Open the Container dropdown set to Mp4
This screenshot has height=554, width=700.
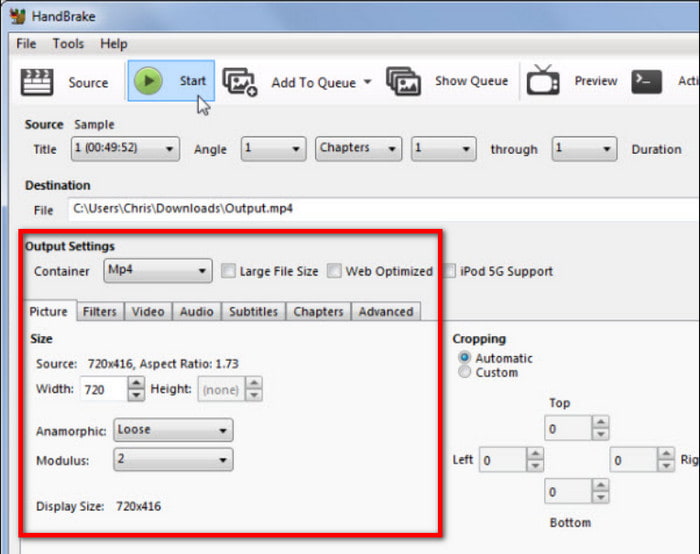point(158,271)
